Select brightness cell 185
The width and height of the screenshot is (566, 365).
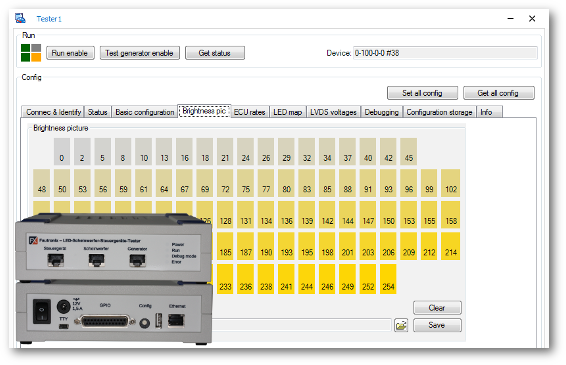(225, 246)
